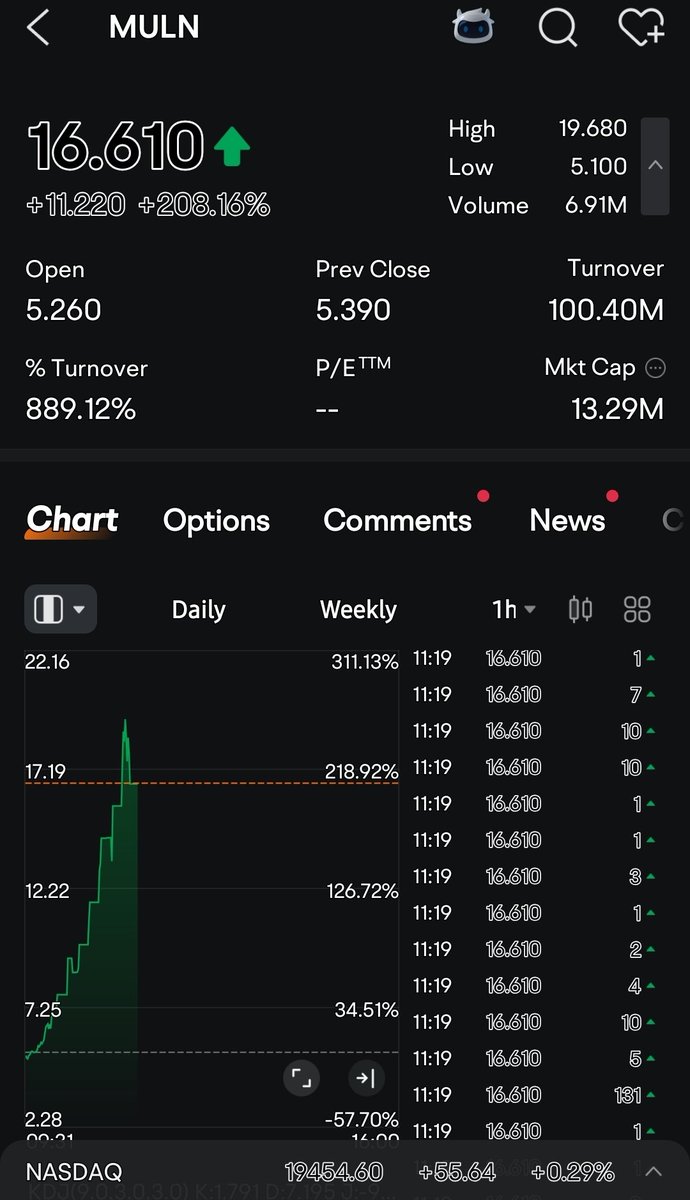This screenshot has width=690, height=1200.
Task: Tap the 19454.60 NASDAQ index value
Action: coord(334,1172)
